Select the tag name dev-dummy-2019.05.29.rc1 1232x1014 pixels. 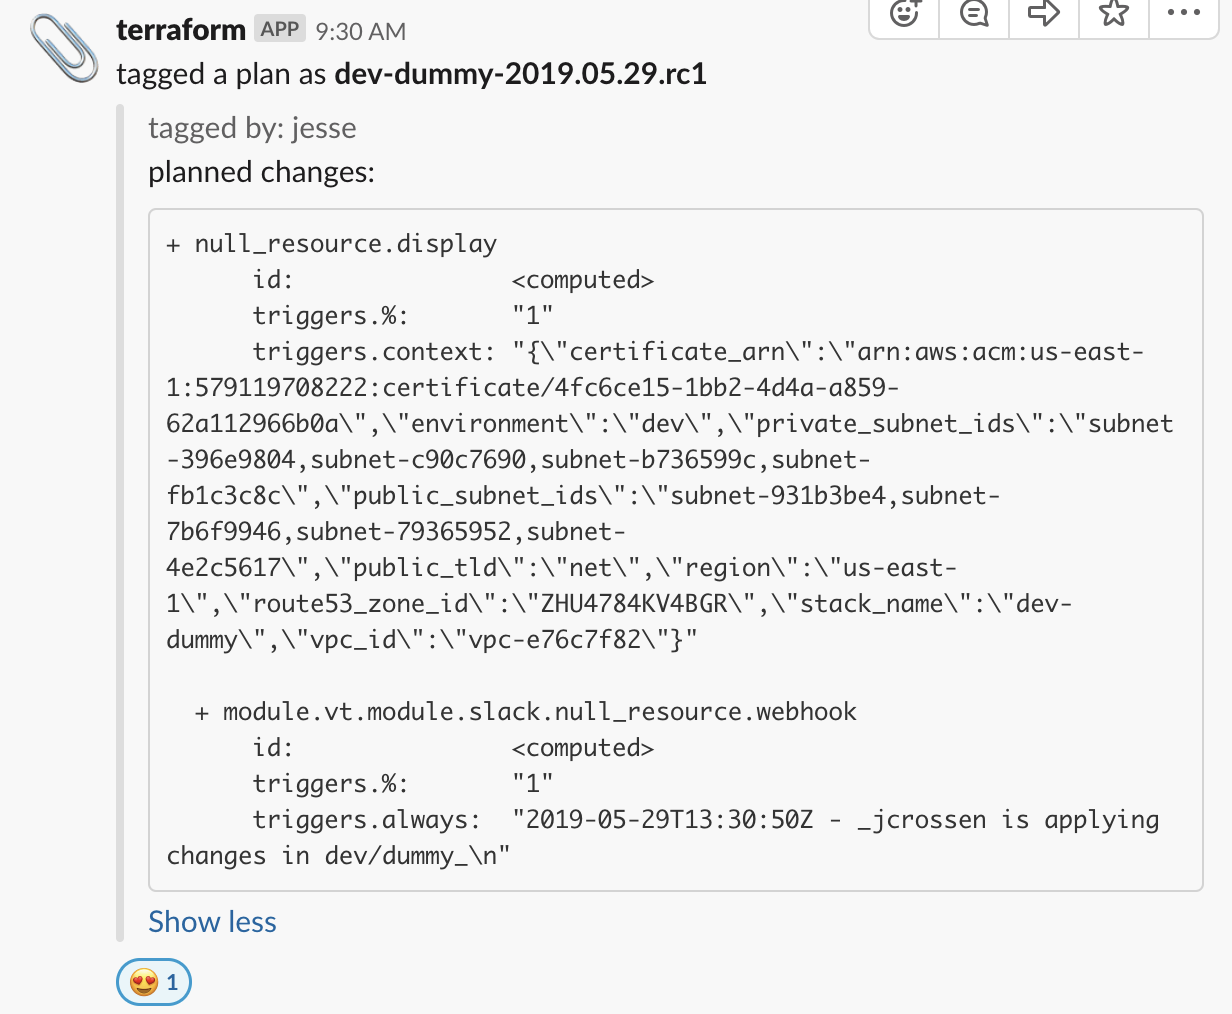[521, 74]
